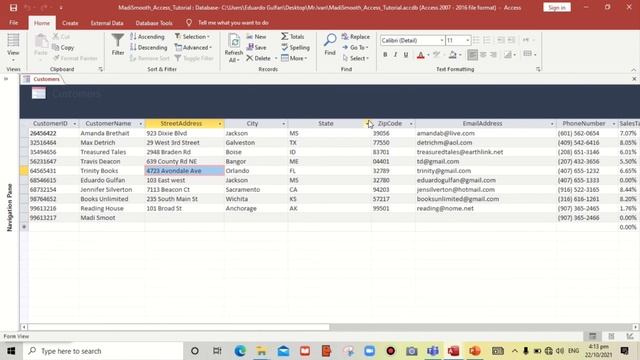Click the horizontal scrollbar thumb
Image resolution: width=640 pixels, height=360 pixels.
178,327
